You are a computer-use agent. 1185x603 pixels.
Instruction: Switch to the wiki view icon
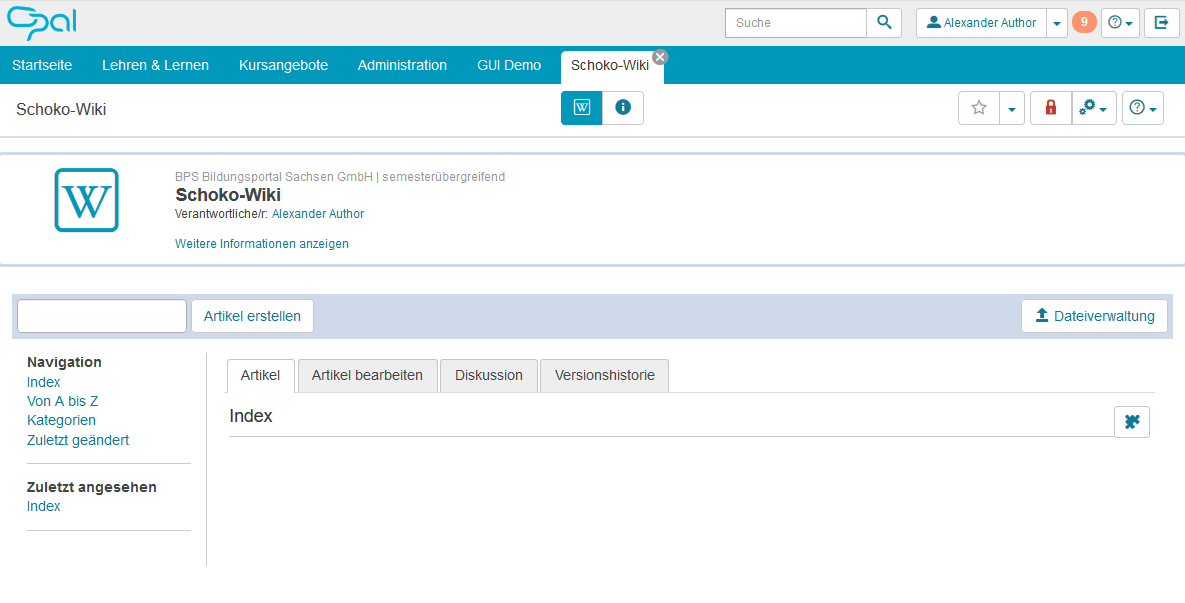point(582,108)
